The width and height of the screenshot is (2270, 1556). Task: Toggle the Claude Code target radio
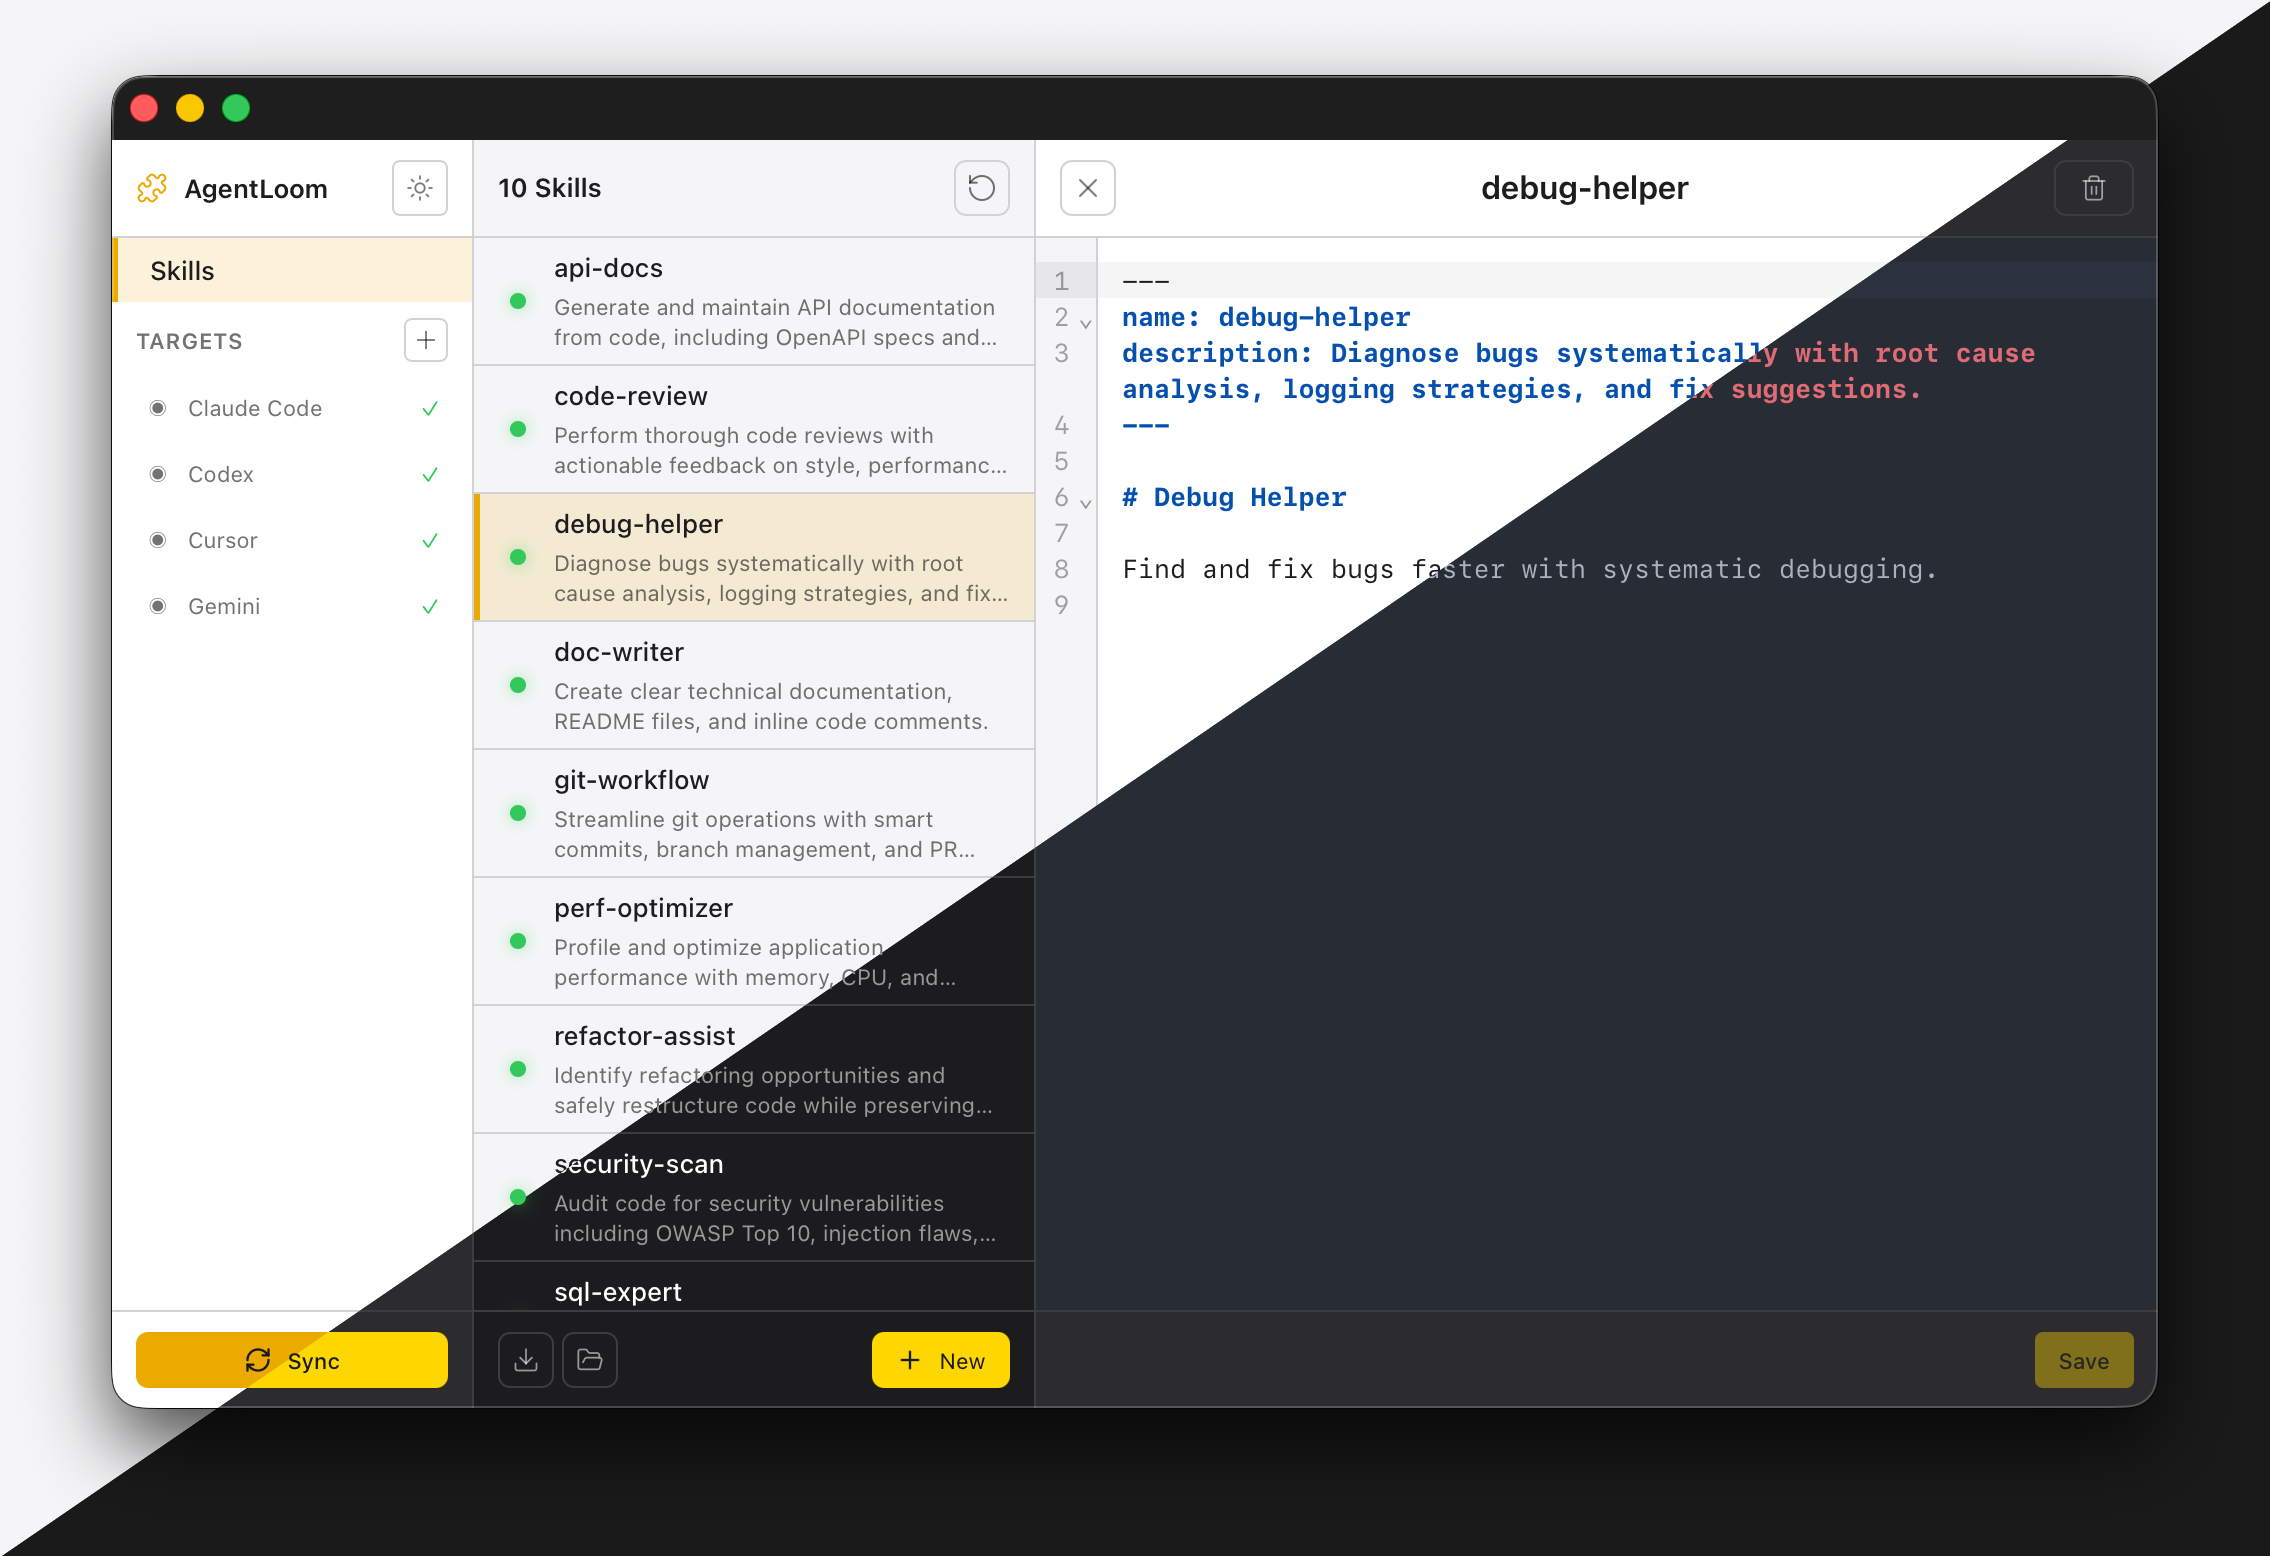coord(158,408)
